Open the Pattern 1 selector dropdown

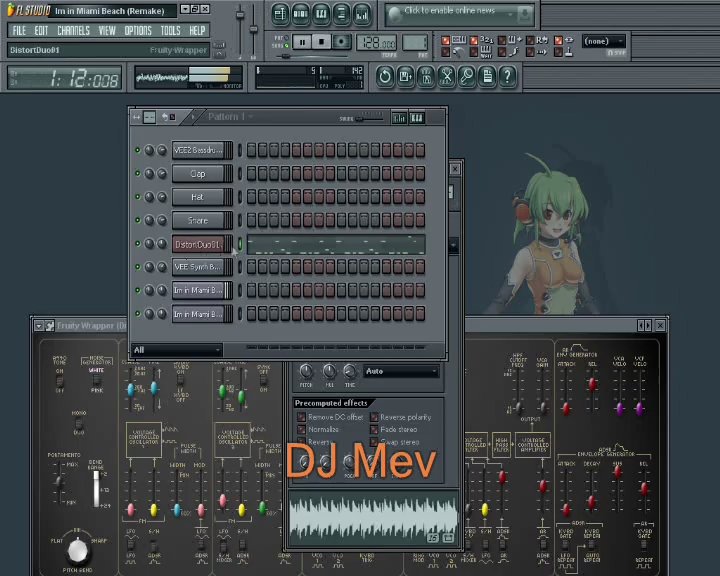(231, 117)
